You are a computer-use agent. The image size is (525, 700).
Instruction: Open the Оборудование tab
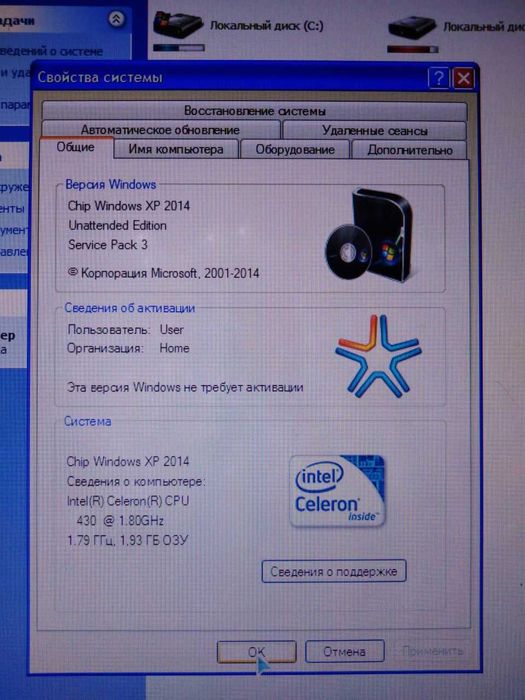pos(295,150)
